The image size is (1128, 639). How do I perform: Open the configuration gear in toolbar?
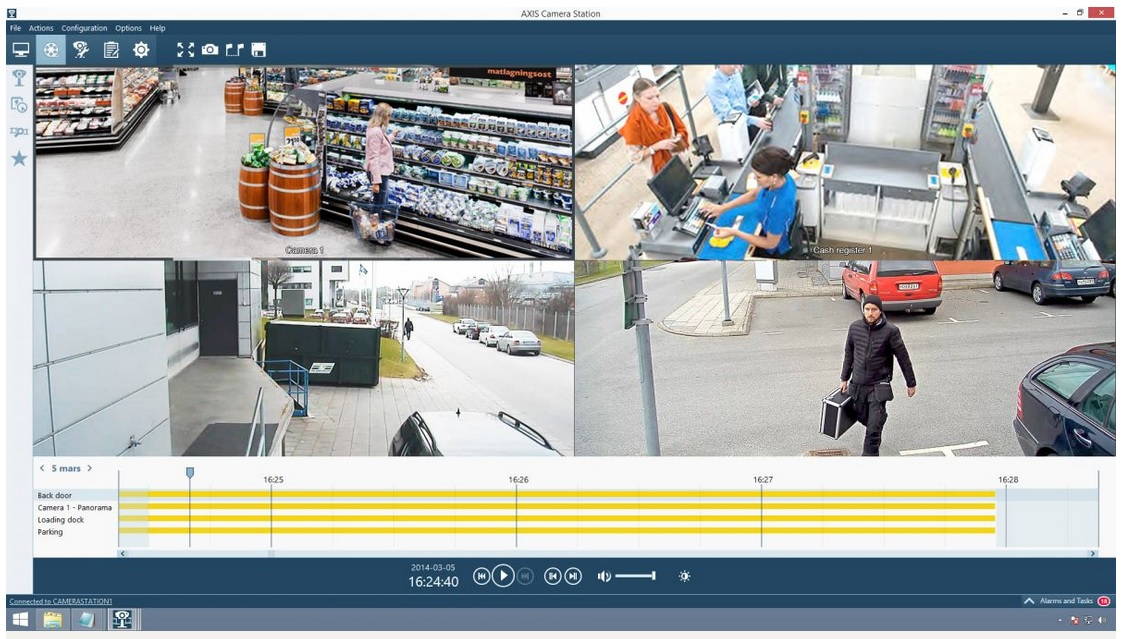(x=141, y=49)
